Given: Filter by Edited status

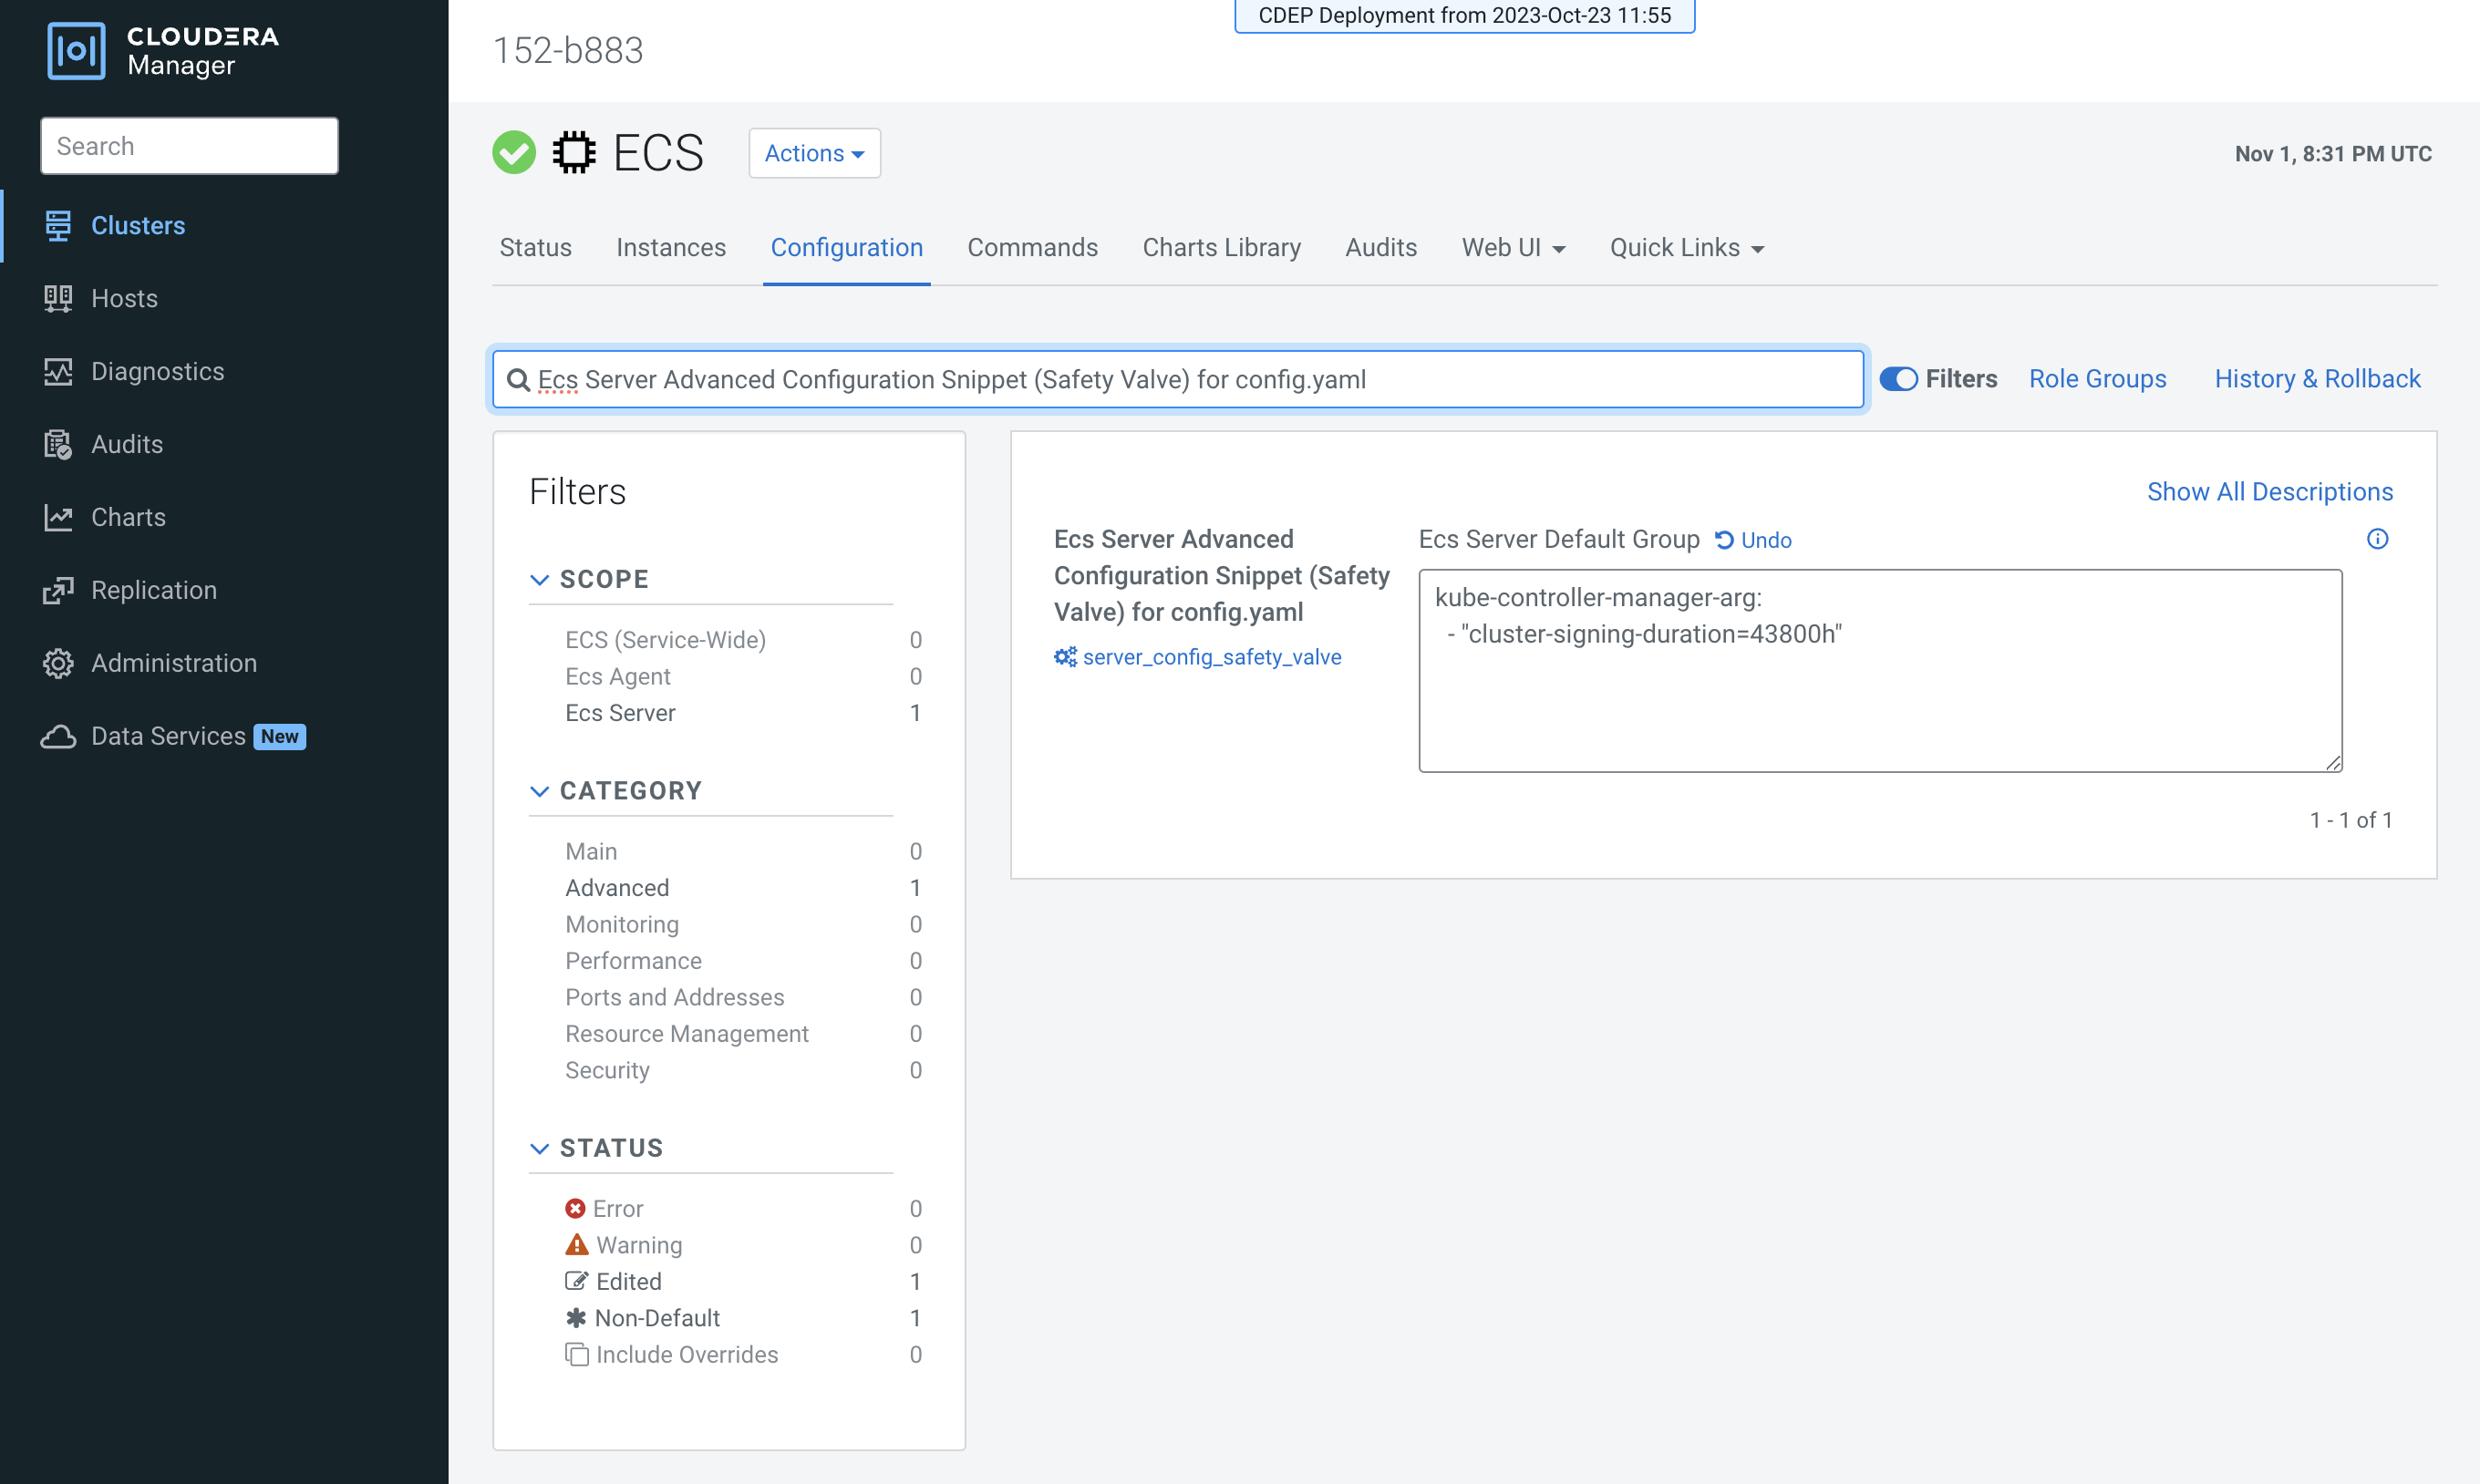Looking at the screenshot, I should tap(628, 1281).
